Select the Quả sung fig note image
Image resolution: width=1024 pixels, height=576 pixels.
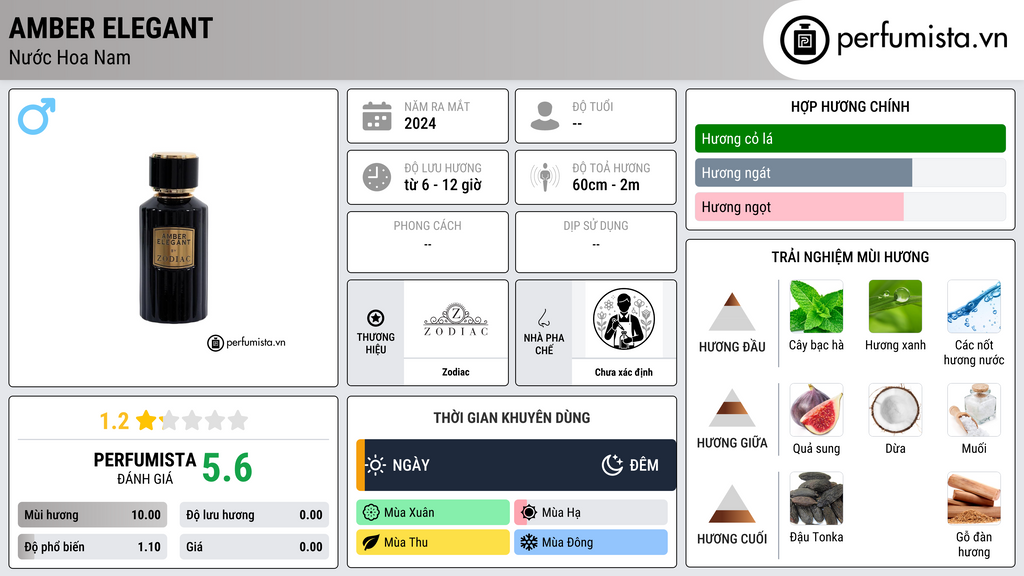tap(816, 410)
